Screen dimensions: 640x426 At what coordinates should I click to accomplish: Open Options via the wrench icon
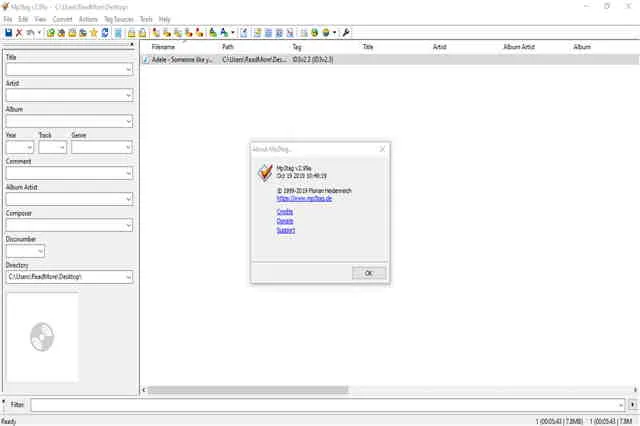[346, 33]
